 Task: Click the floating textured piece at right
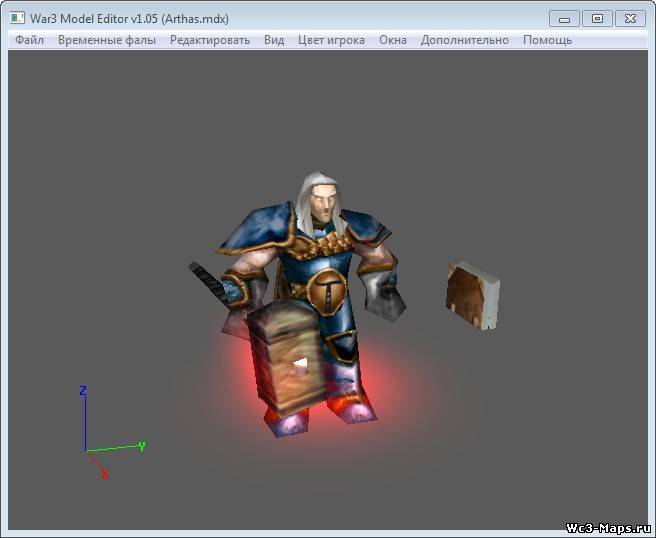pos(472,295)
